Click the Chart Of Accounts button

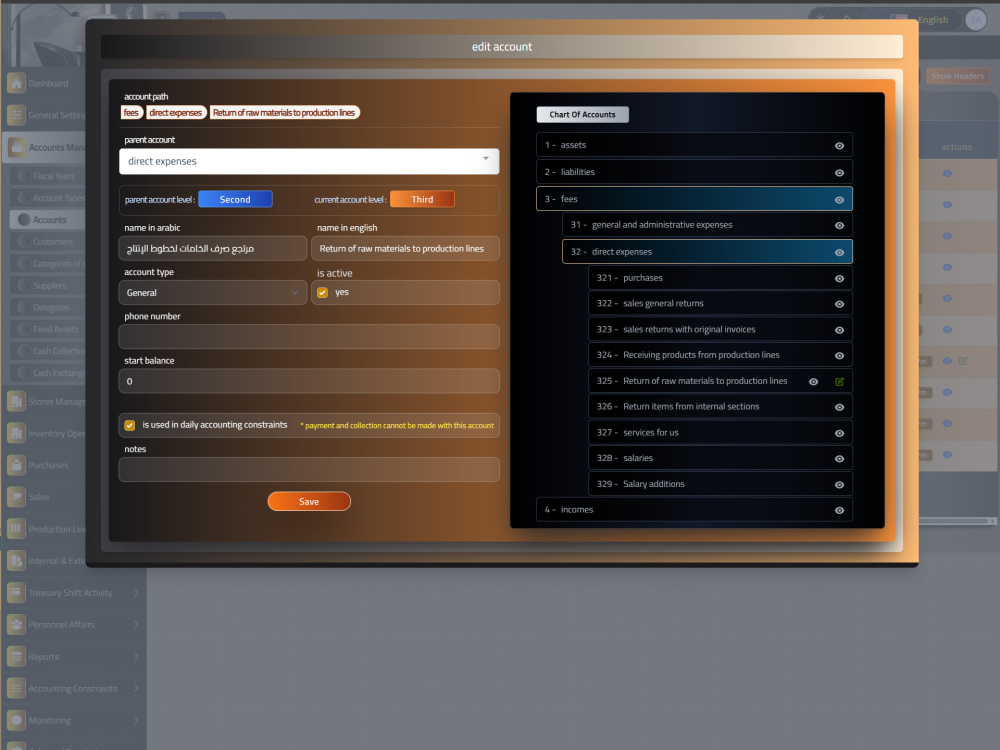[582, 115]
